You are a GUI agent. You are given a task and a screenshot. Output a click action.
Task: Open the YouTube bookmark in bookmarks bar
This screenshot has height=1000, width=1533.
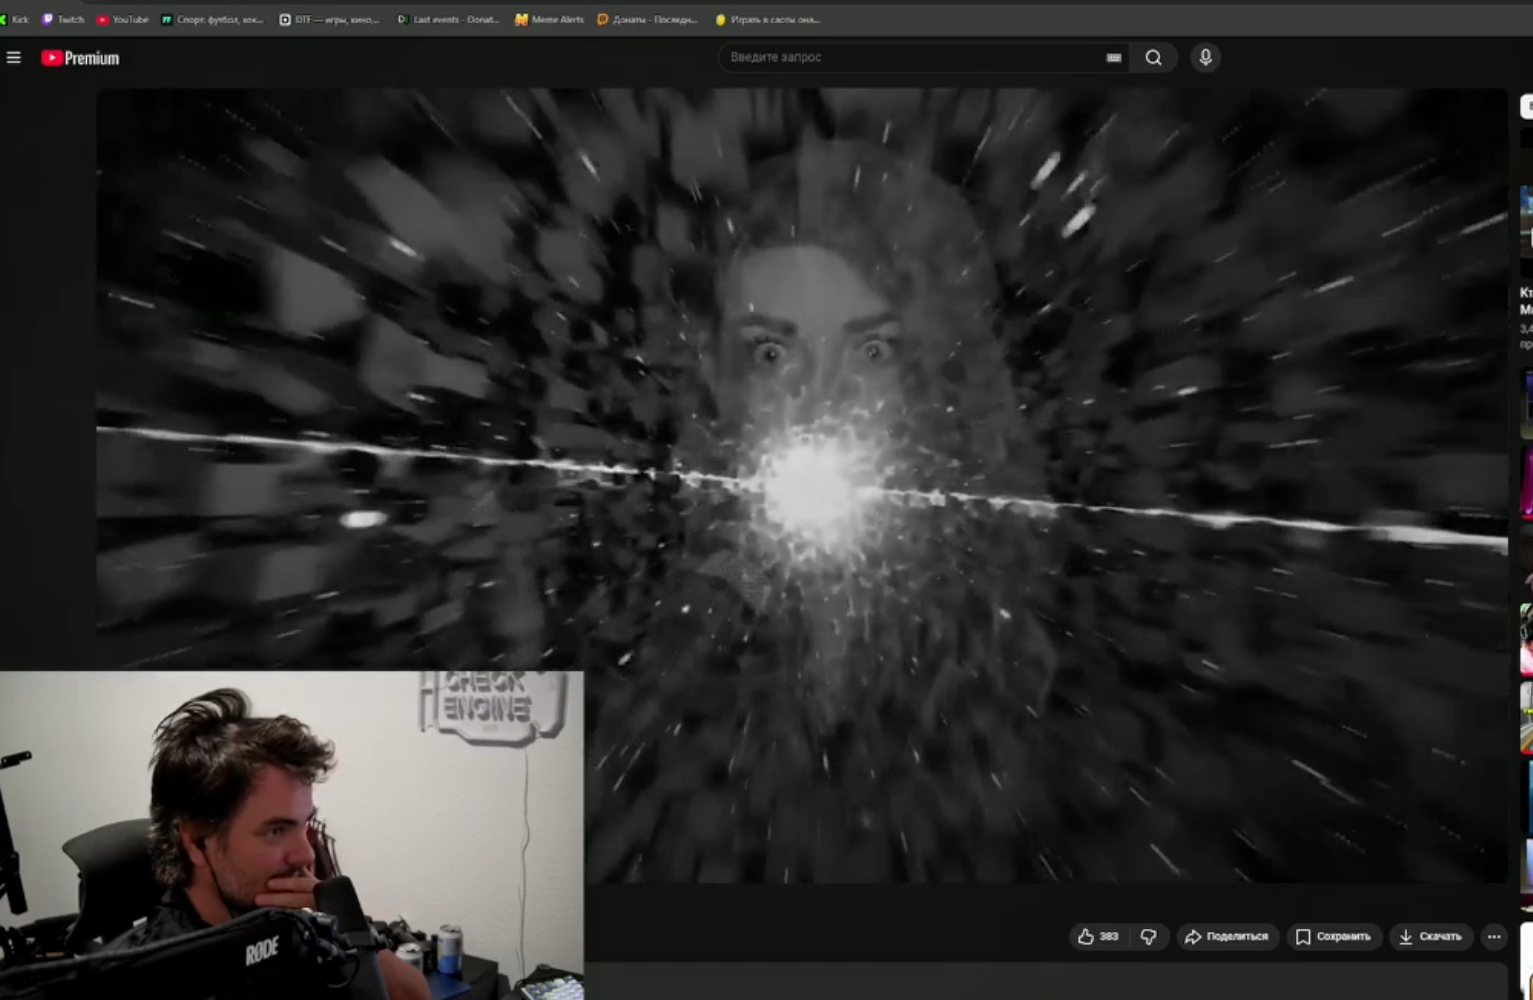tap(122, 19)
